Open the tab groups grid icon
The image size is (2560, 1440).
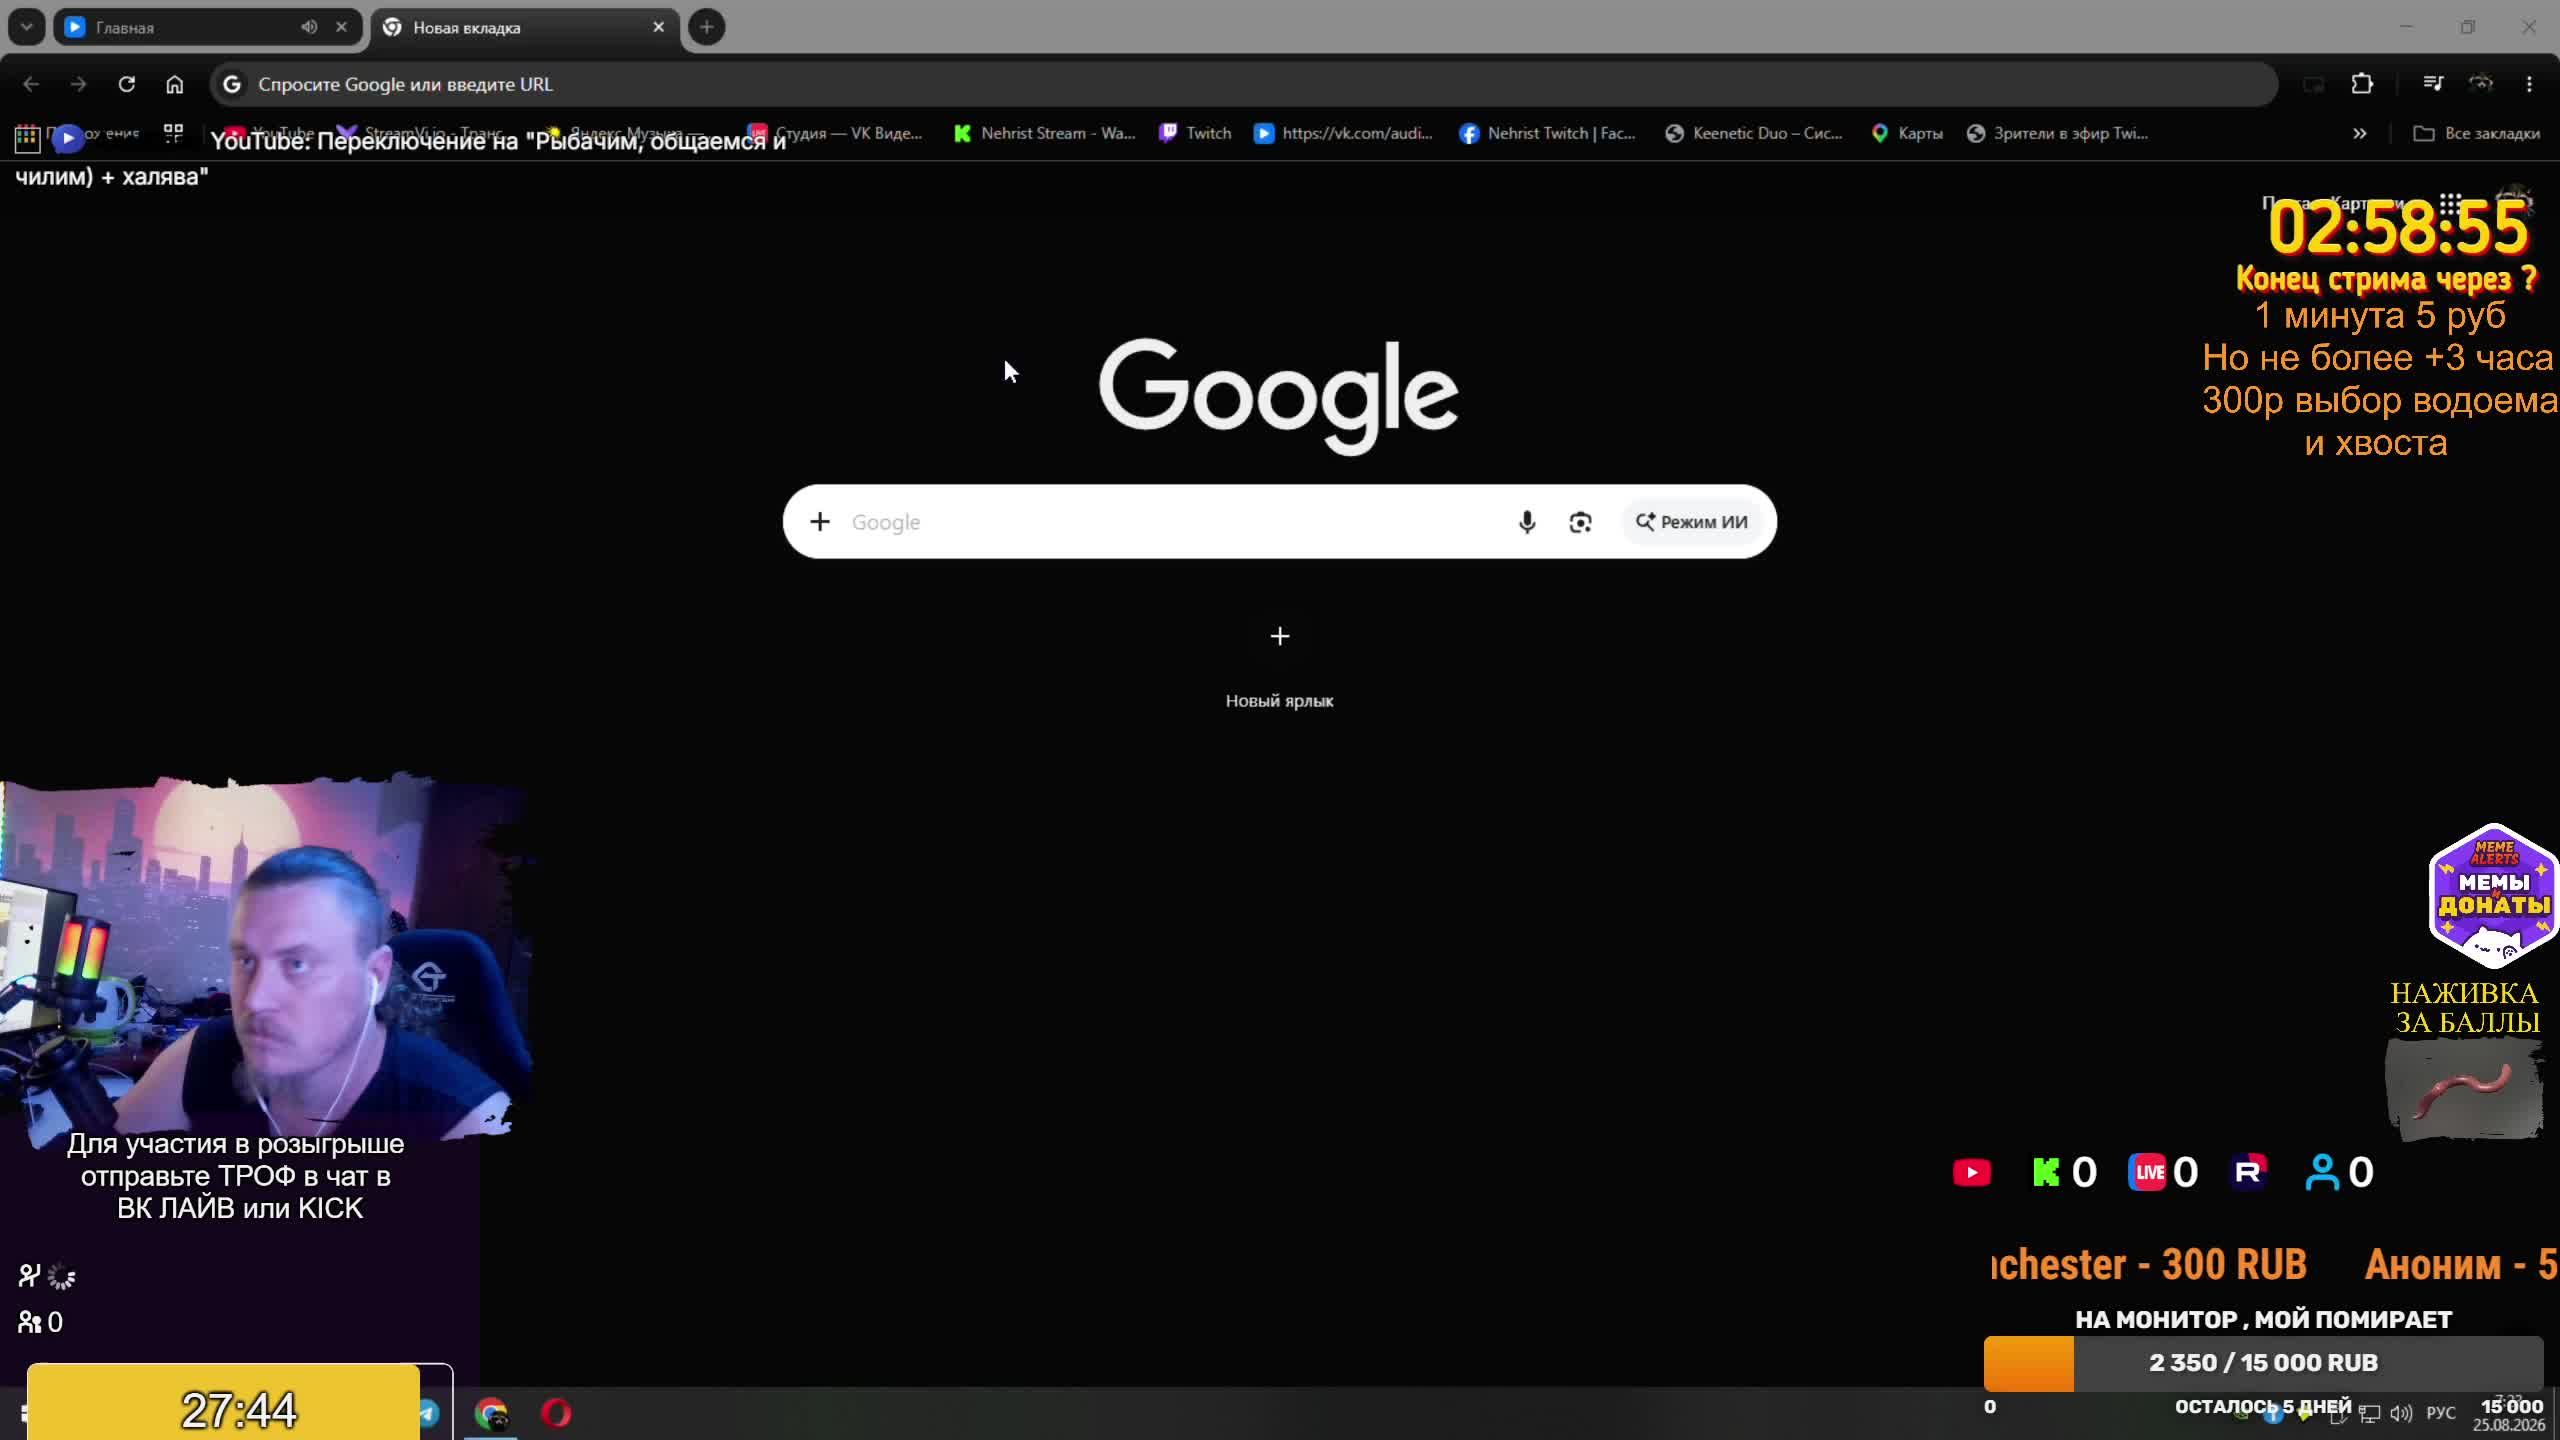coord(174,133)
